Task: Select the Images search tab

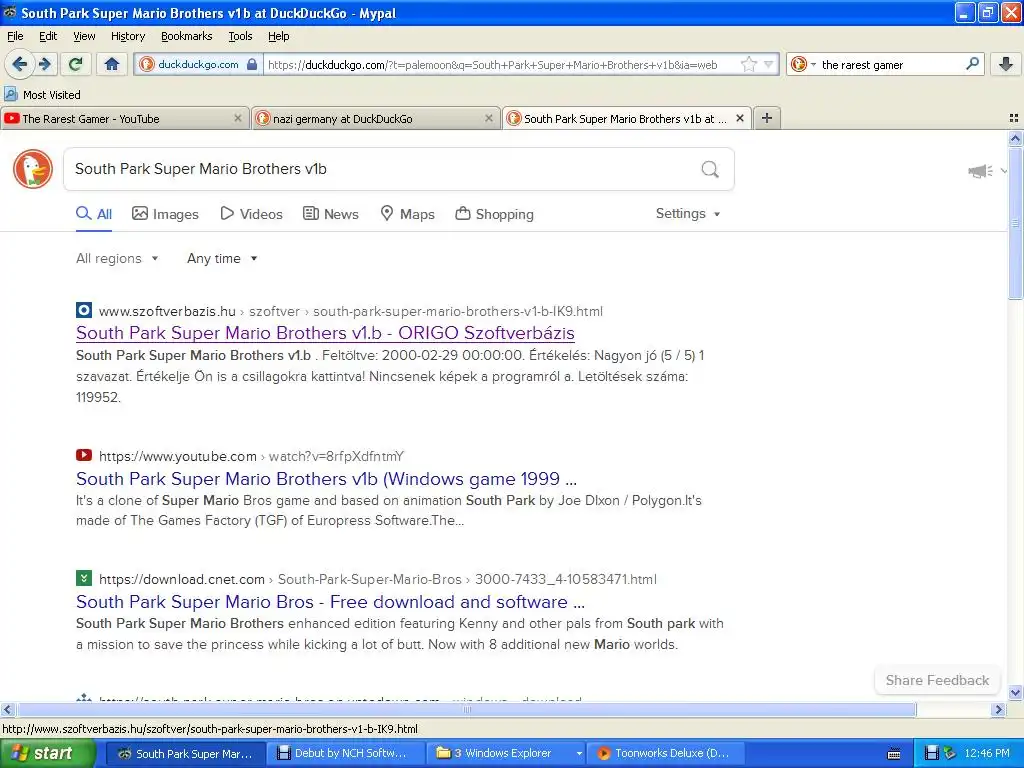Action: point(165,214)
